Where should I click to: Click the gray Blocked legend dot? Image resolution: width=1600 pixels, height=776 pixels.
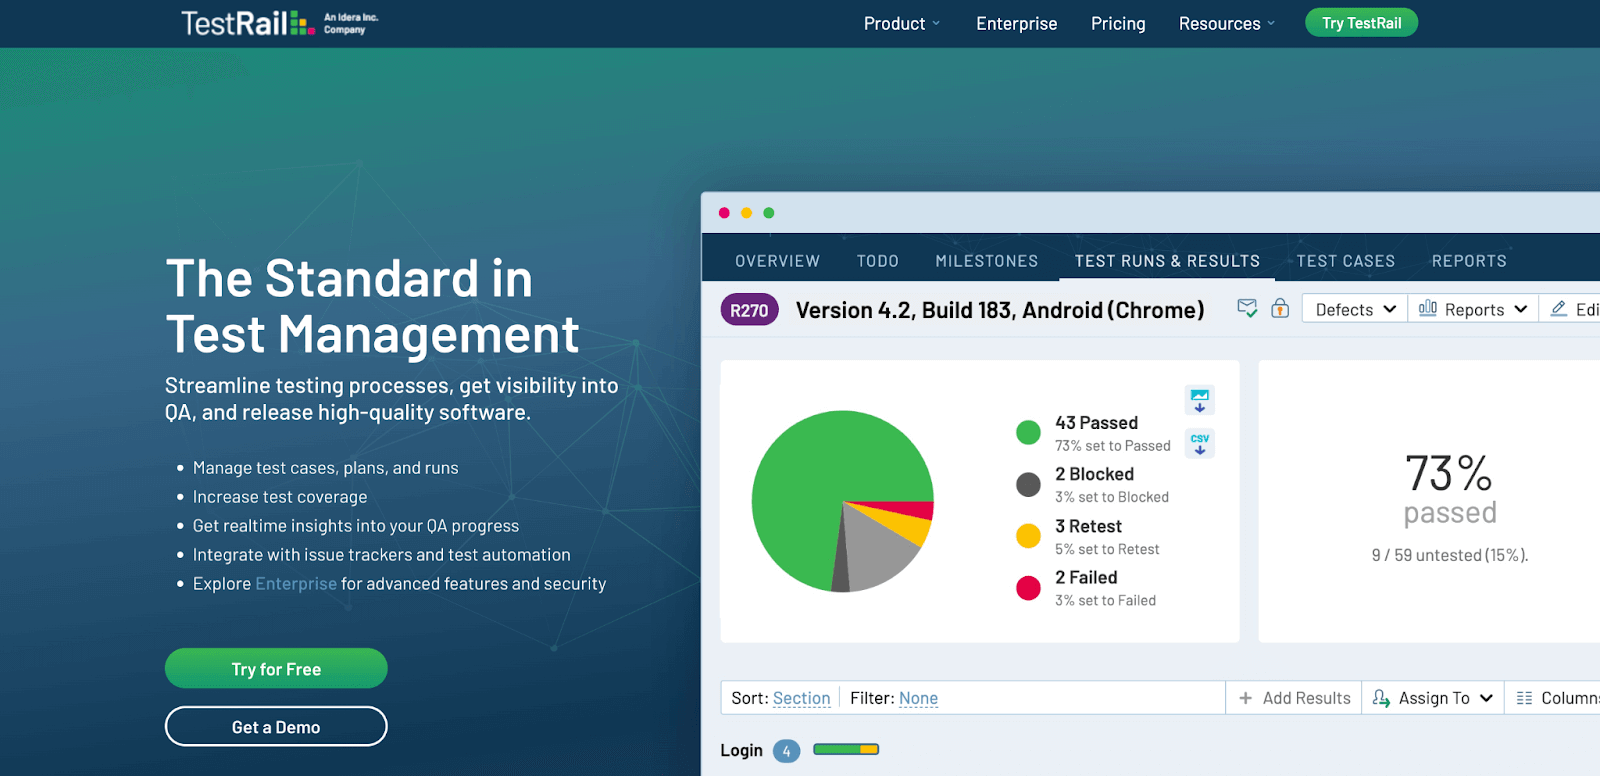(x=1028, y=485)
